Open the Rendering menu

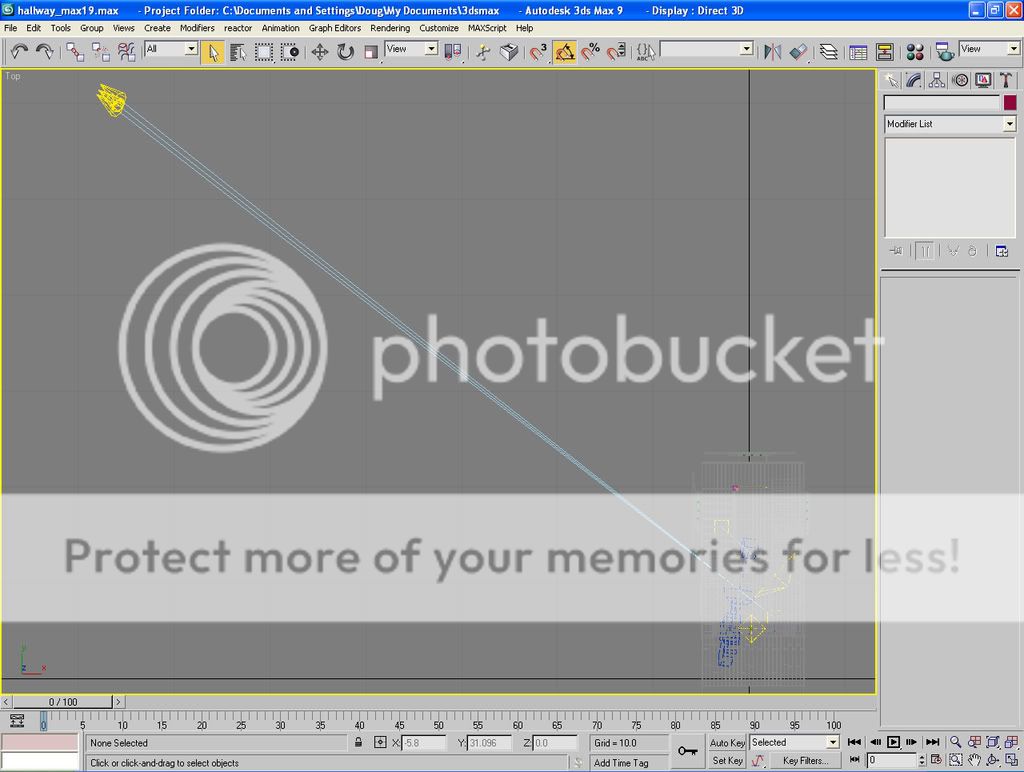[x=390, y=28]
